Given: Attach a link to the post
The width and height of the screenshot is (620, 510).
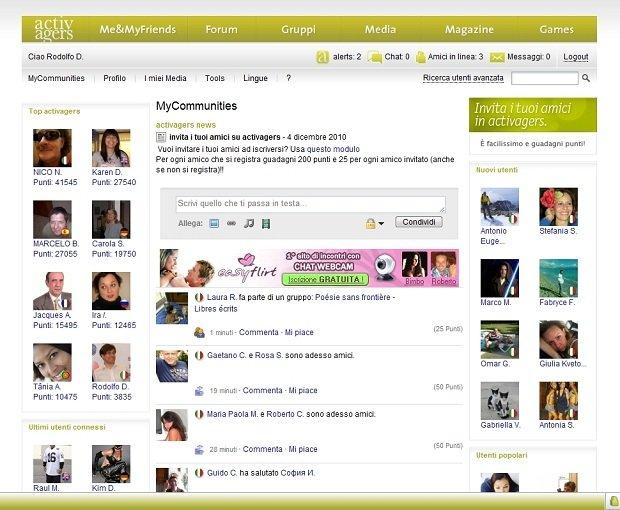Looking at the screenshot, I should pos(231,223).
